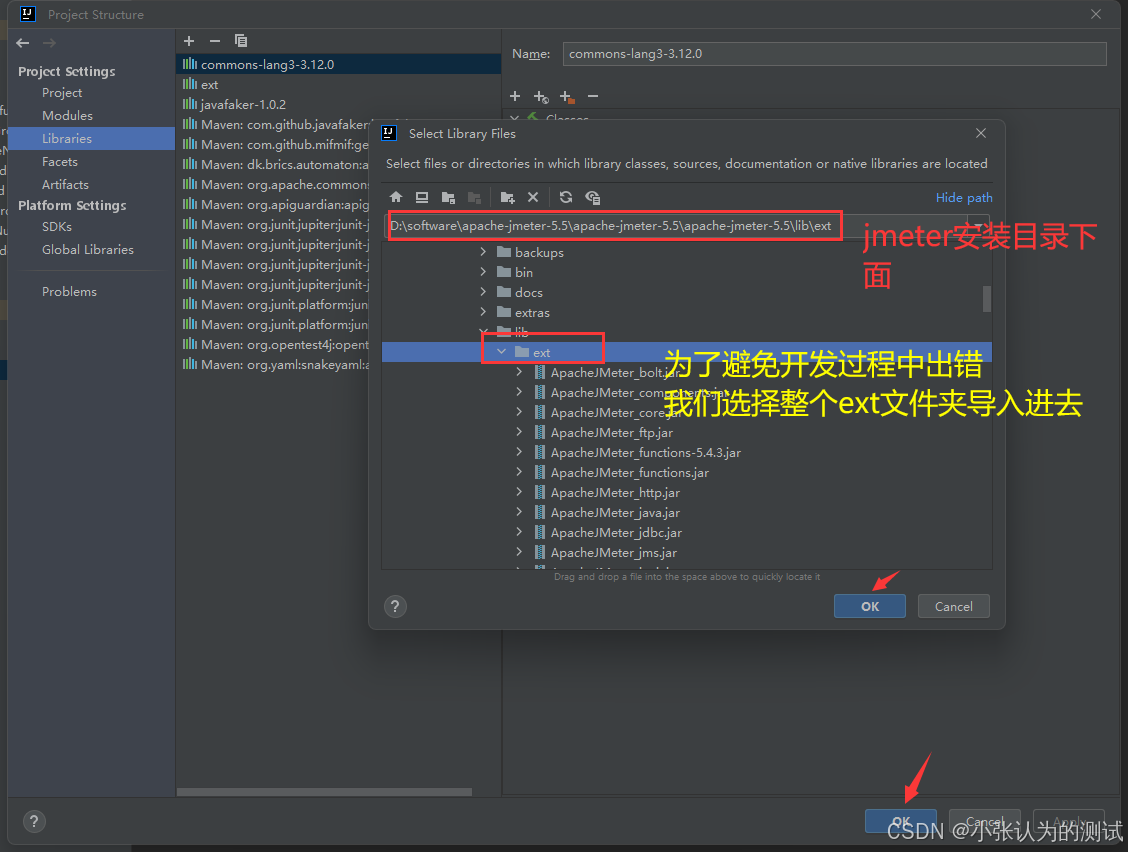Select Maven: org.yaml:snakeyaml library
Viewport: 1128px width, 852px height.
pos(276,365)
